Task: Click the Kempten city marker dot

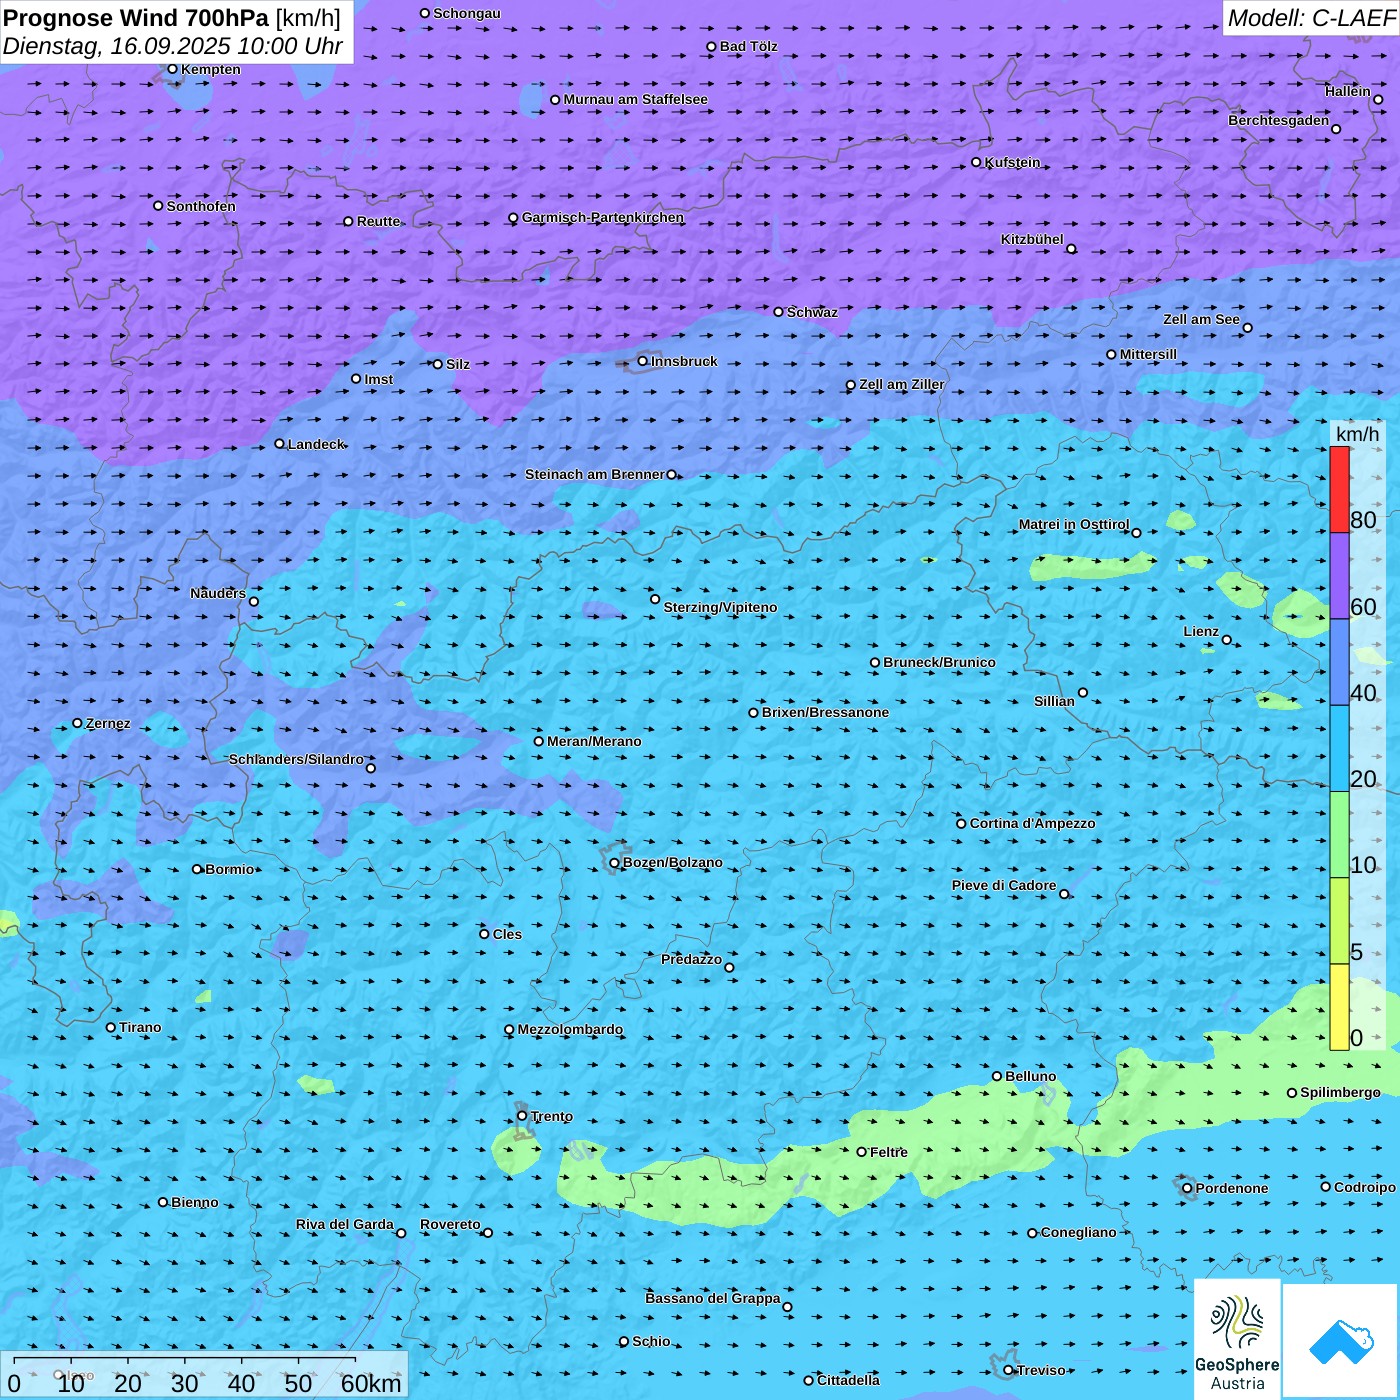Action: click(x=172, y=69)
